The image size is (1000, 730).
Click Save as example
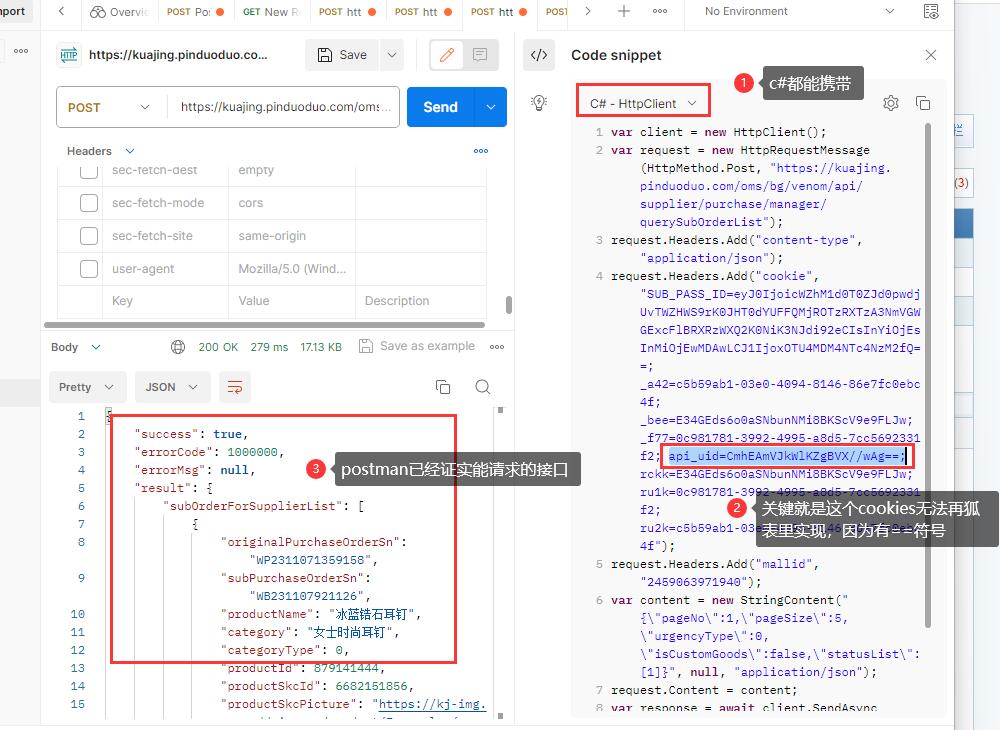[417, 346]
